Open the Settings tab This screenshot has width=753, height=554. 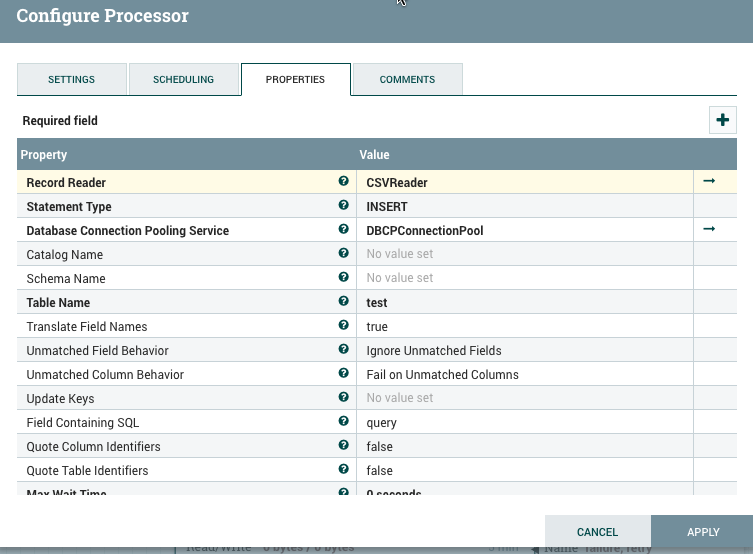coord(72,80)
